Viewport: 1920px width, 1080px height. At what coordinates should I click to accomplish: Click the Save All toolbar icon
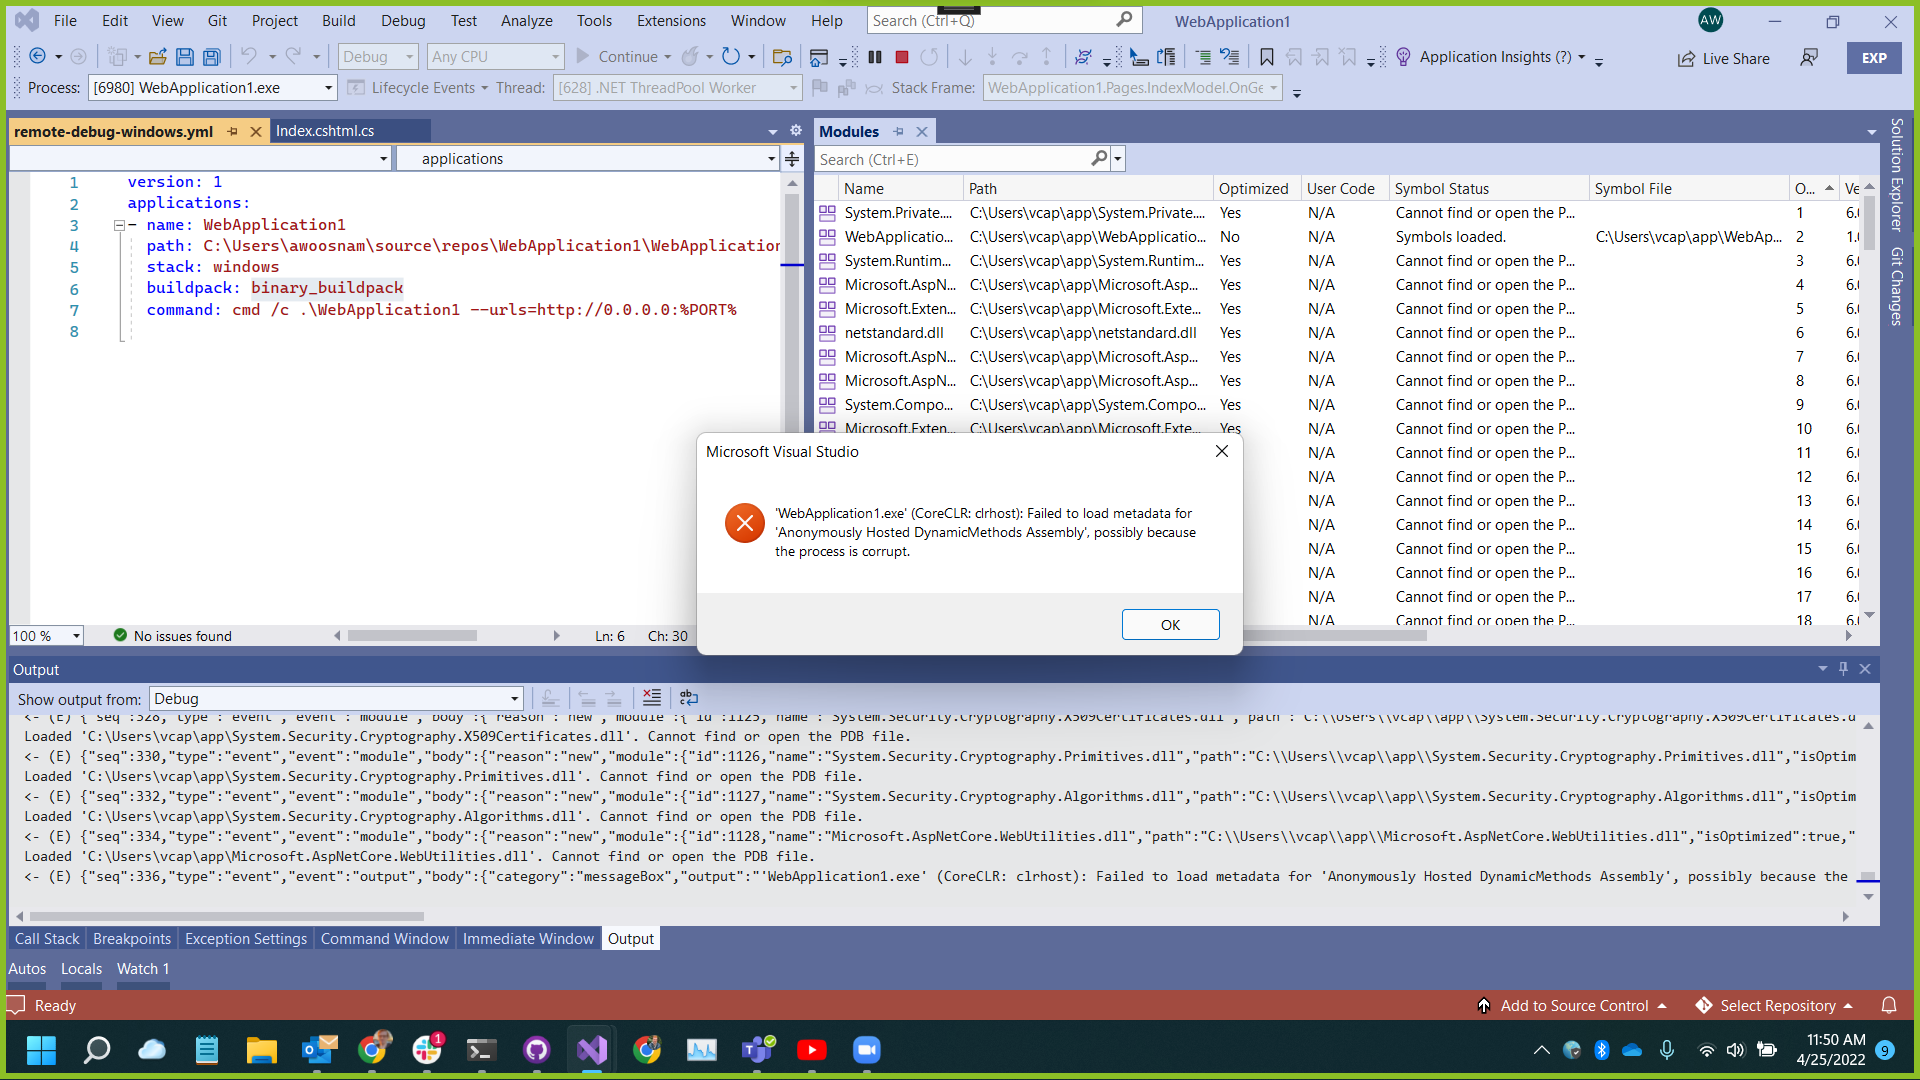[211, 57]
